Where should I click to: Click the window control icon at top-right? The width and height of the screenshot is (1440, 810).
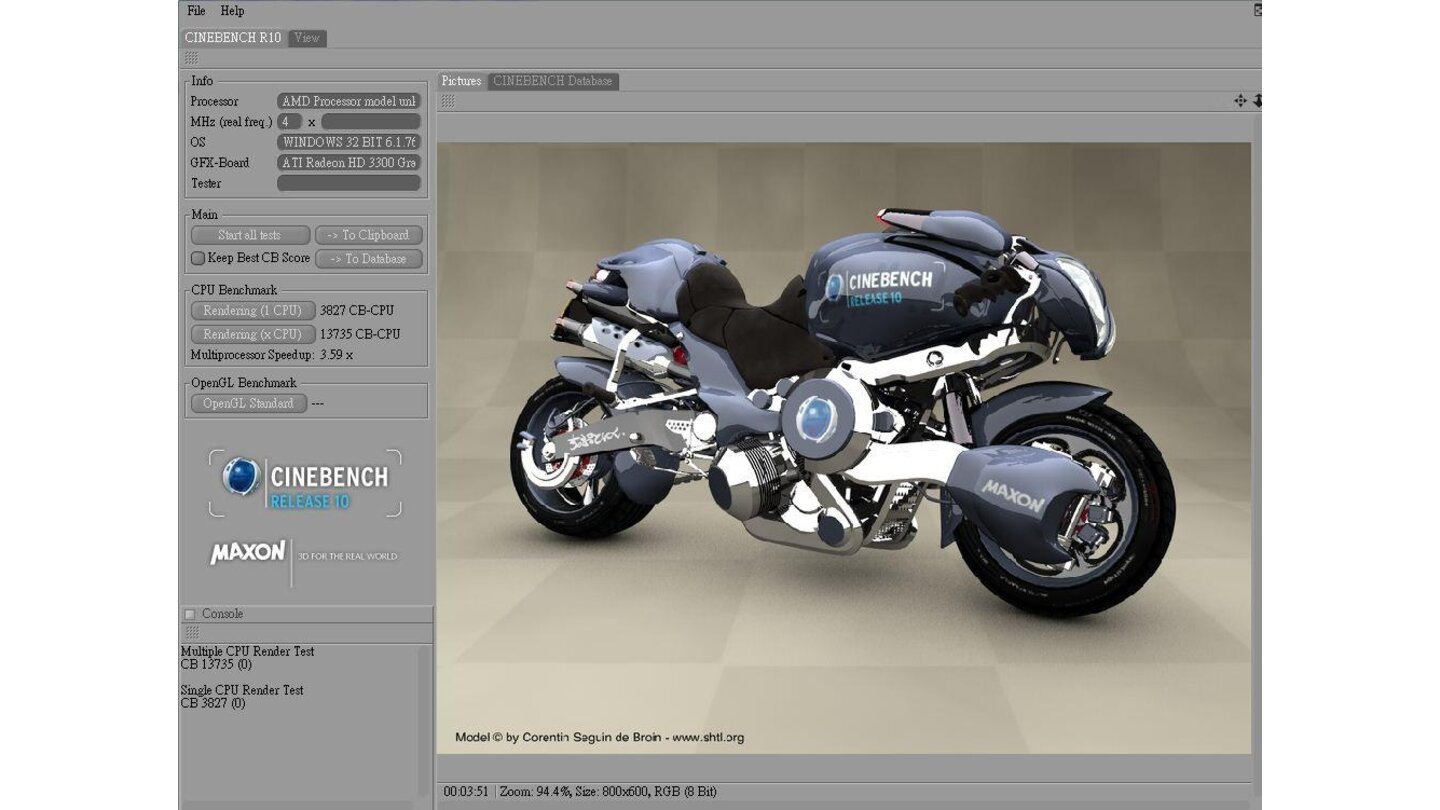[1258, 10]
